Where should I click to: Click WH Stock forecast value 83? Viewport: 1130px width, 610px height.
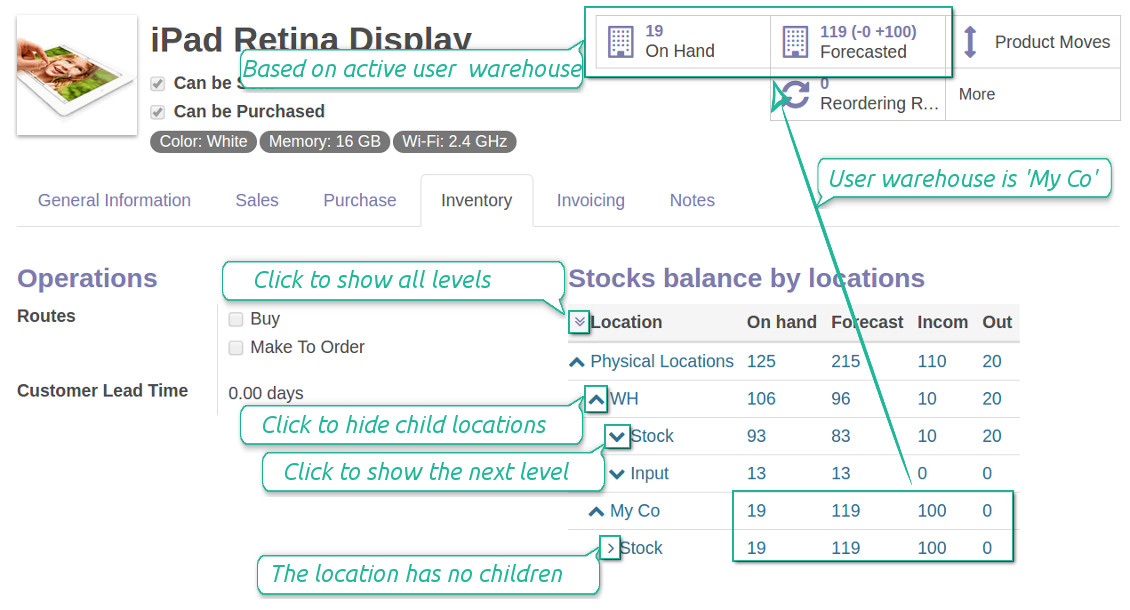pos(840,436)
